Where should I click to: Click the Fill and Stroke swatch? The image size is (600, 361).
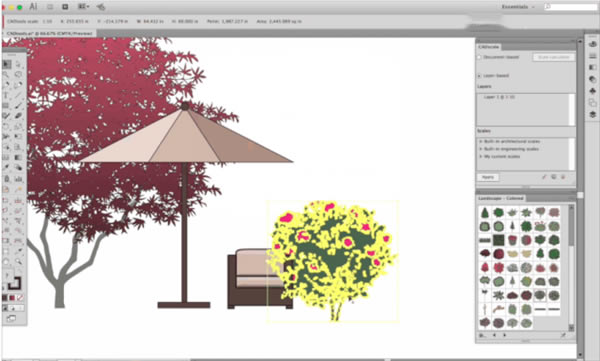tap(13, 283)
